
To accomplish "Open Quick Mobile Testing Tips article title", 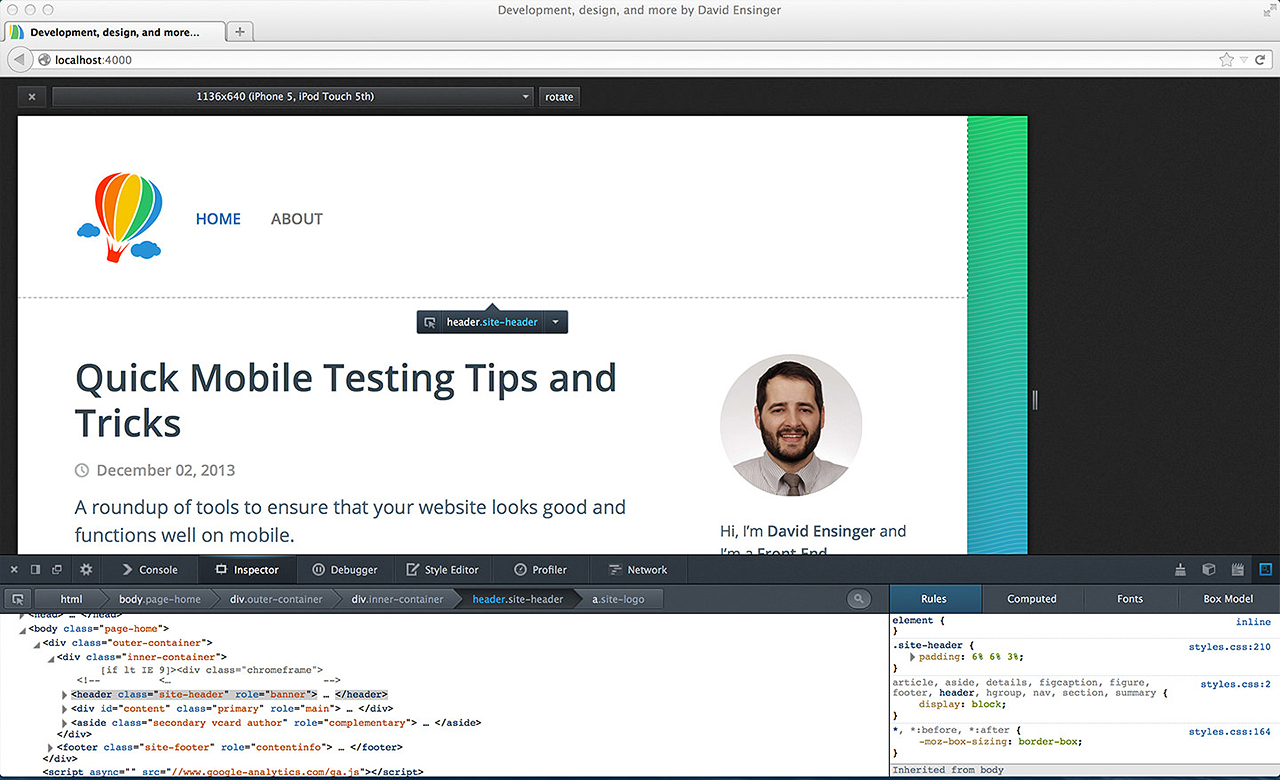I will [346, 400].
